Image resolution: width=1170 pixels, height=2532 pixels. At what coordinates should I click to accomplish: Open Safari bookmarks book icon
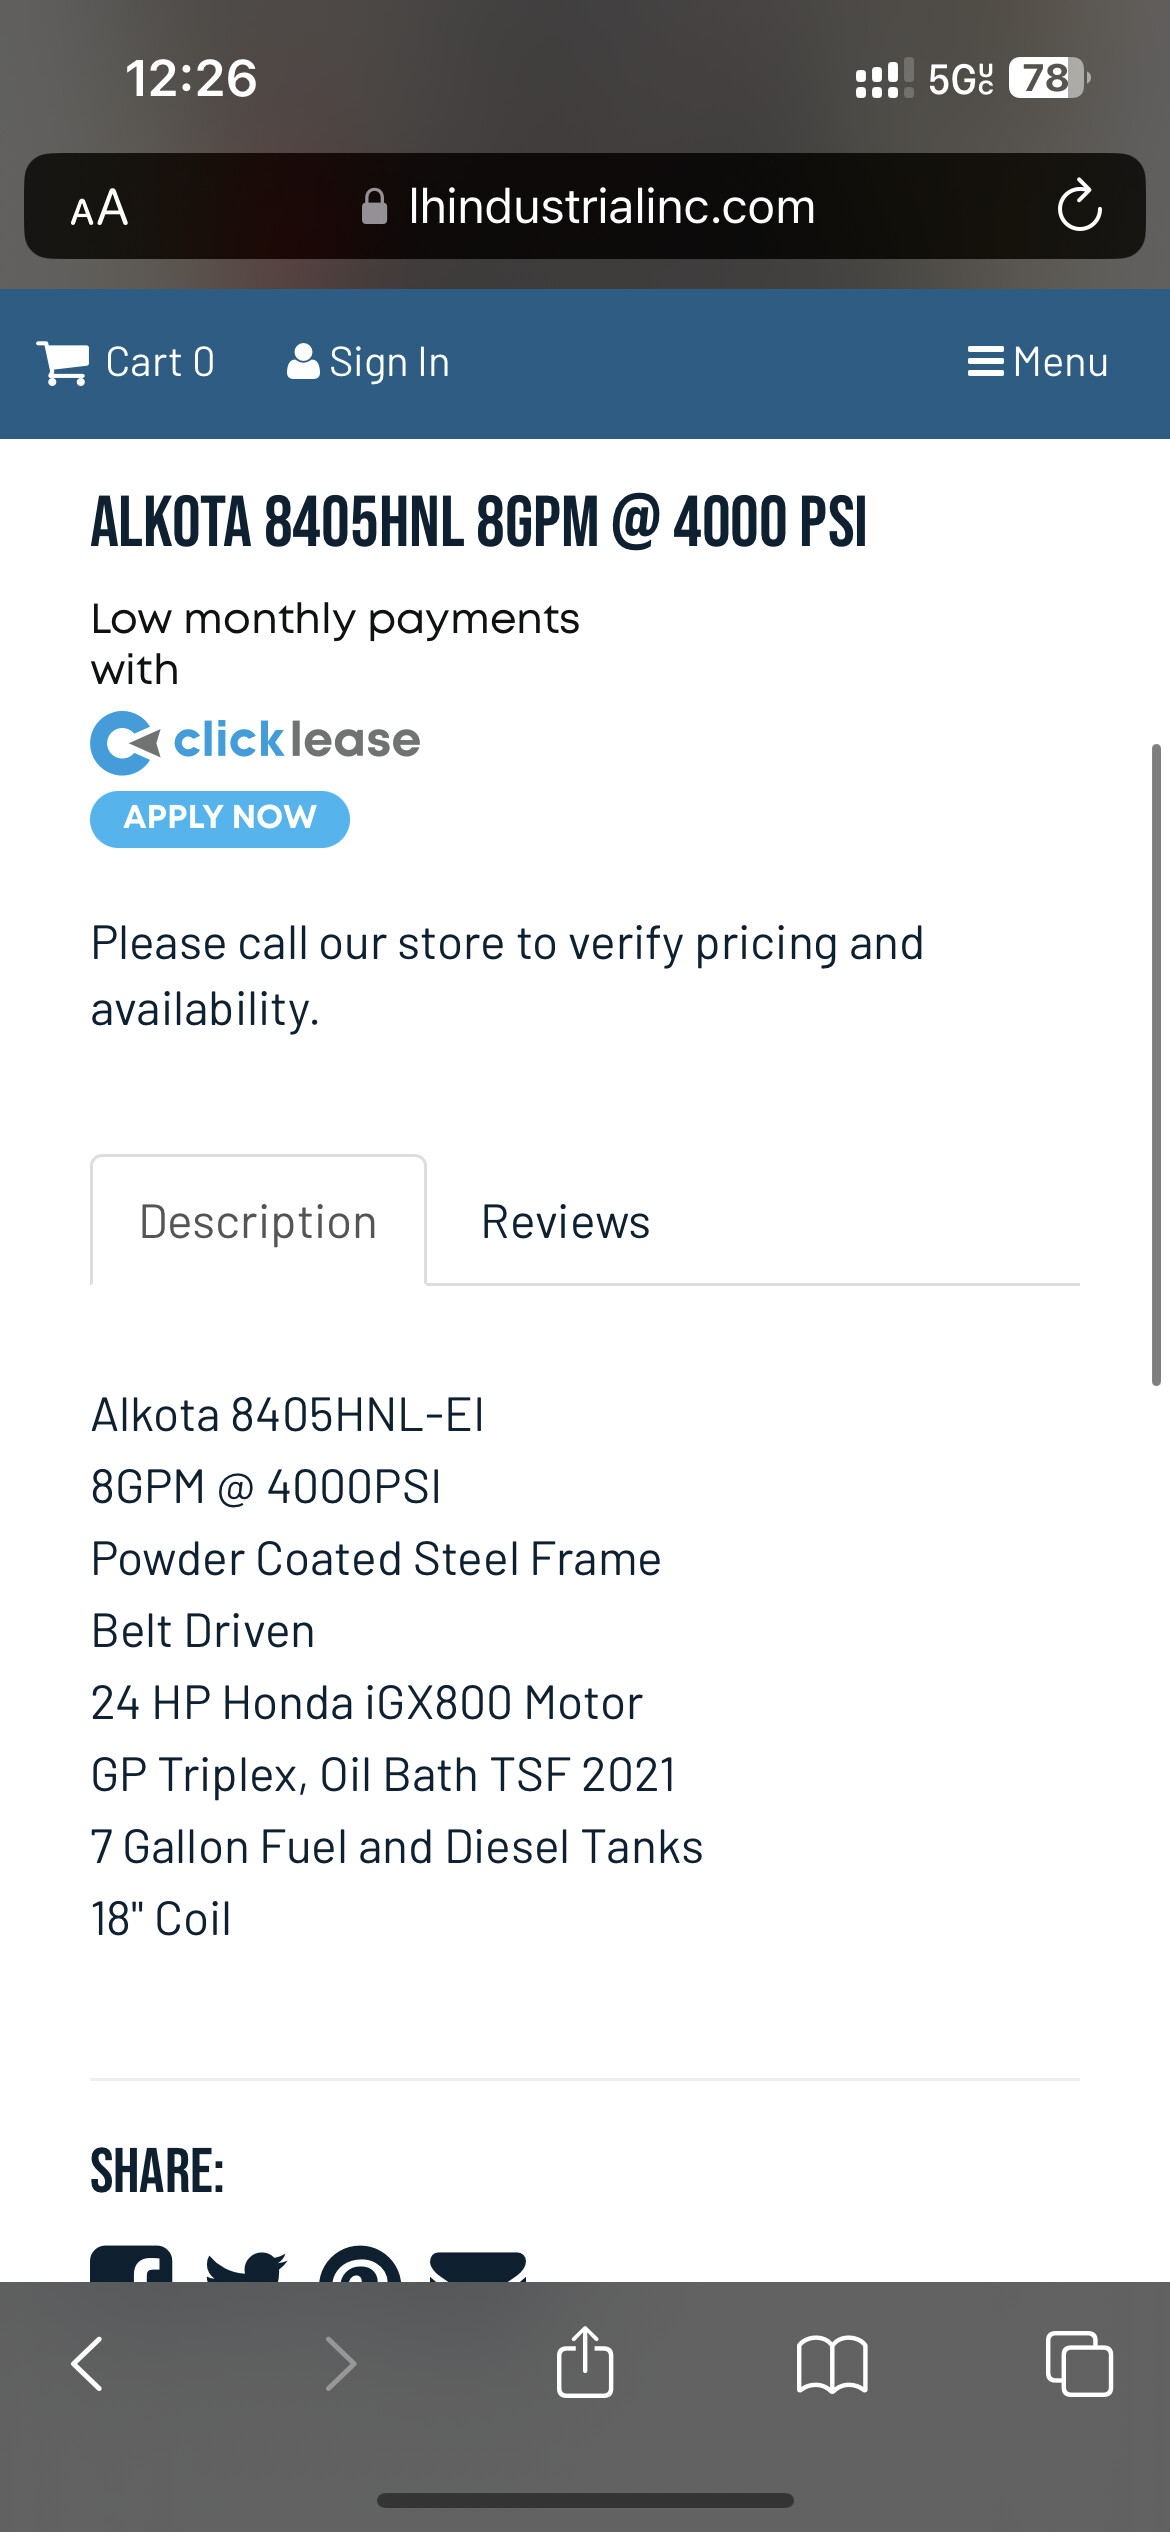(832, 2364)
